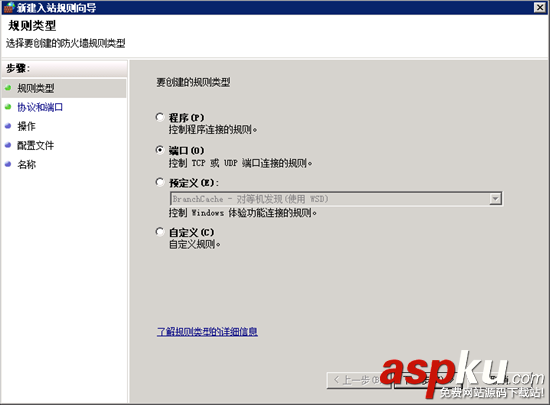Jump to the 协议和端口 step
Screen dimensions: 550x405
coord(40,107)
